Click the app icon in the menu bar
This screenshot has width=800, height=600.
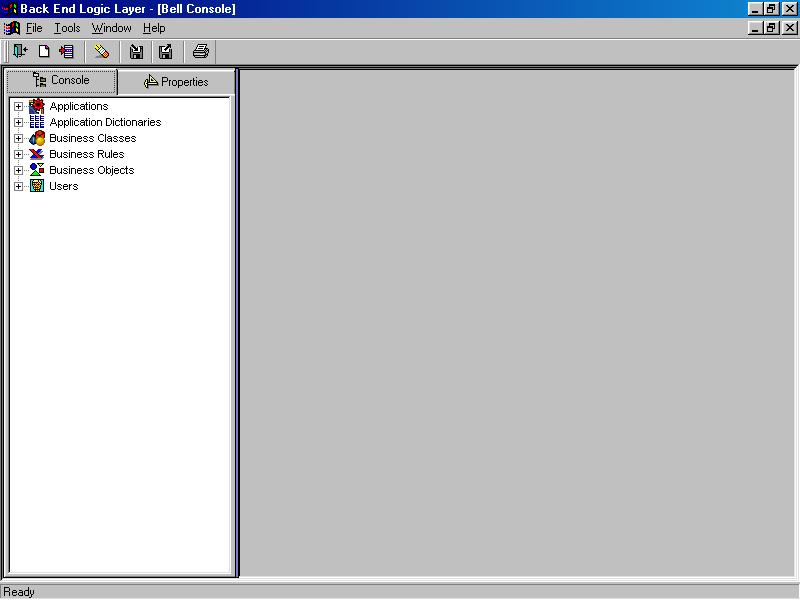tap(12, 28)
